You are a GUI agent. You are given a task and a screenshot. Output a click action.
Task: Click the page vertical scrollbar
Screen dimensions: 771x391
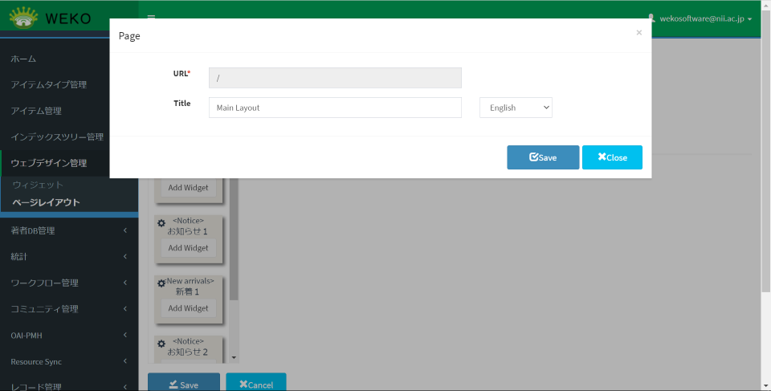pos(766,151)
